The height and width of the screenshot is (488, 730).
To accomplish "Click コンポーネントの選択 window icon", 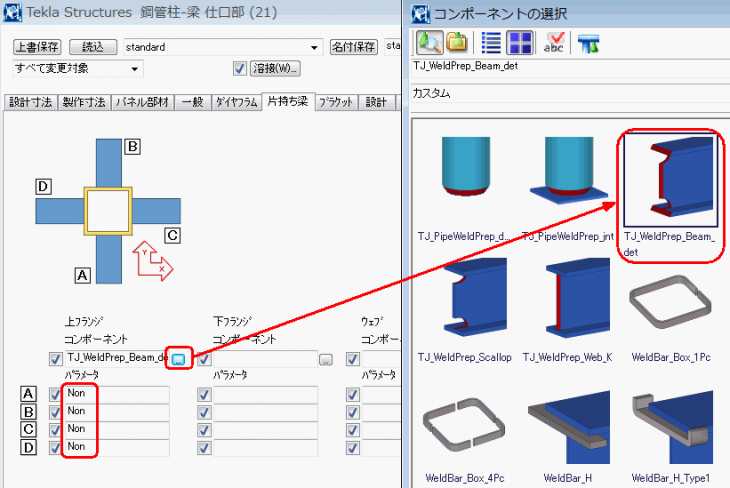I will point(421,14).
